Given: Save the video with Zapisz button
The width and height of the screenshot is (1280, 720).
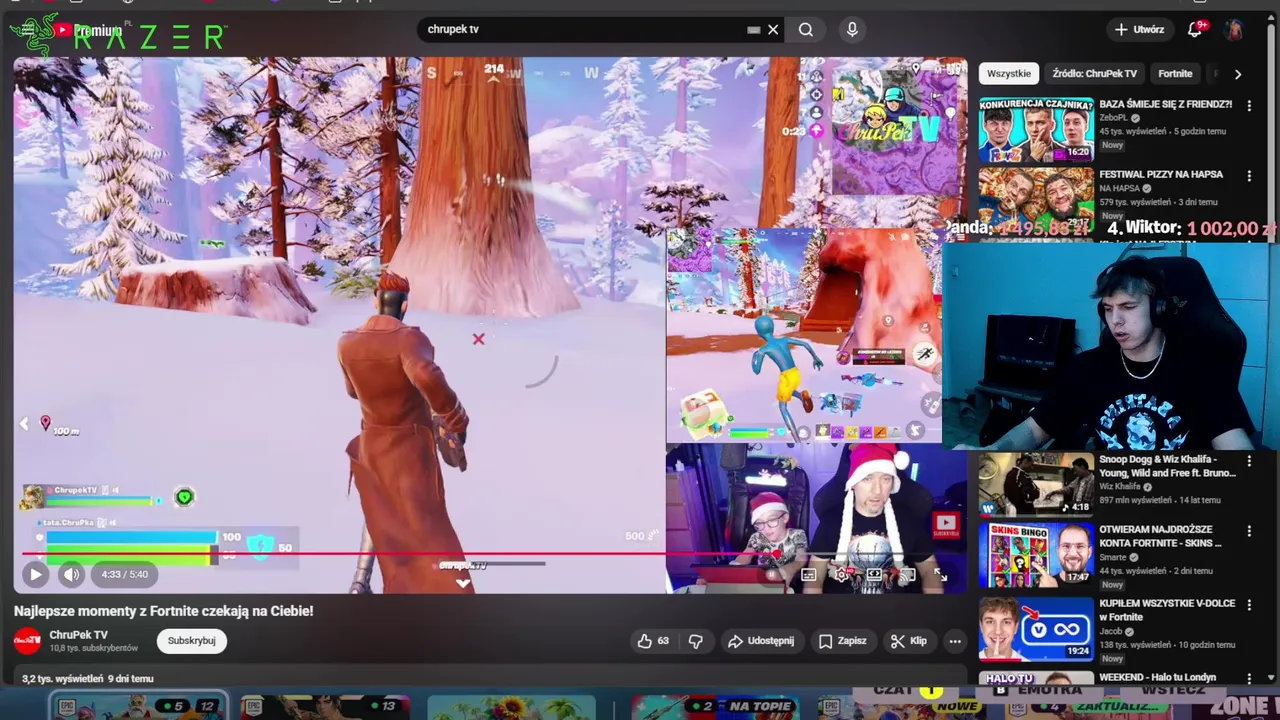Looking at the screenshot, I should (x=843, y=641).
